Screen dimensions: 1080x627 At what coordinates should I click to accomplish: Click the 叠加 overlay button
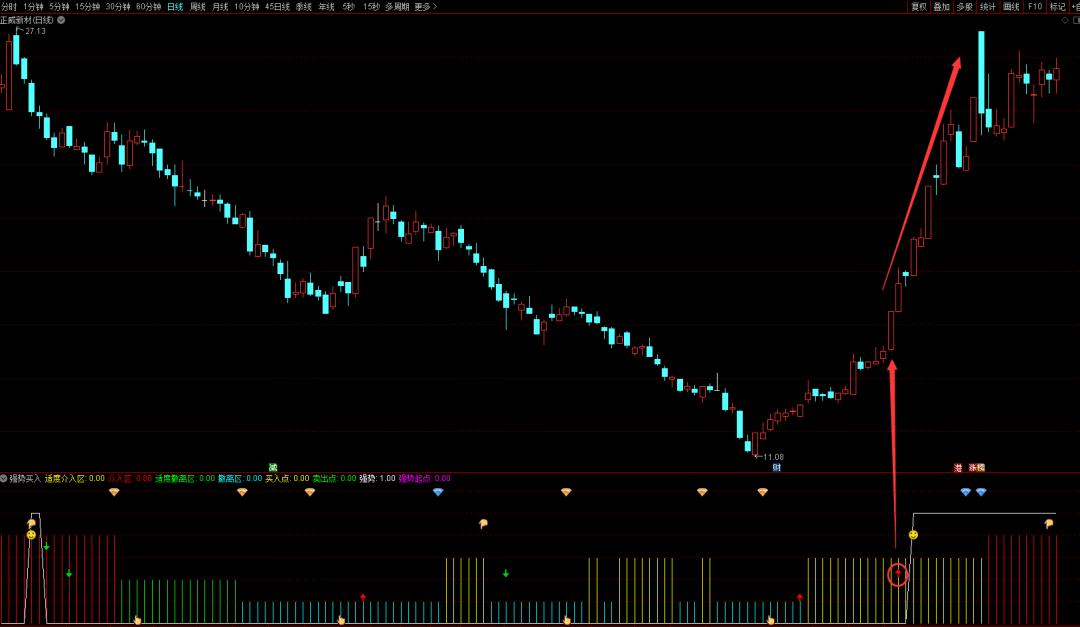pos(942,6)
